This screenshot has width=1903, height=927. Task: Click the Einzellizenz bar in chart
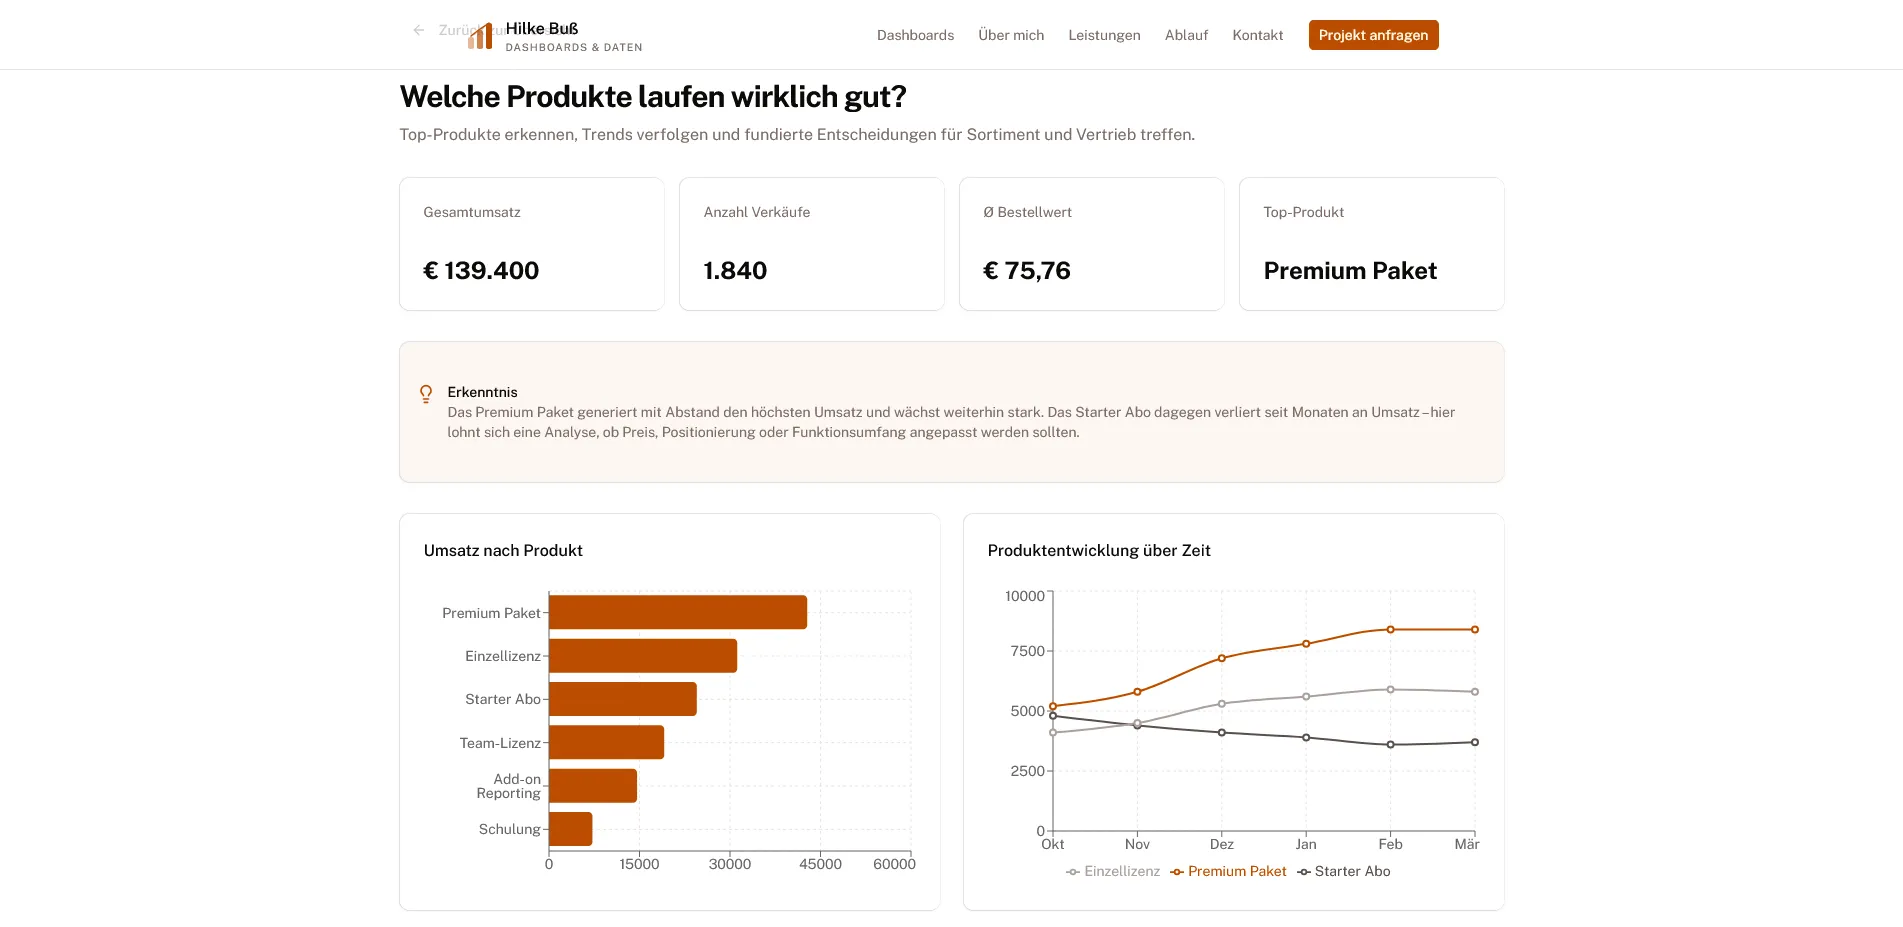point(643,656)
